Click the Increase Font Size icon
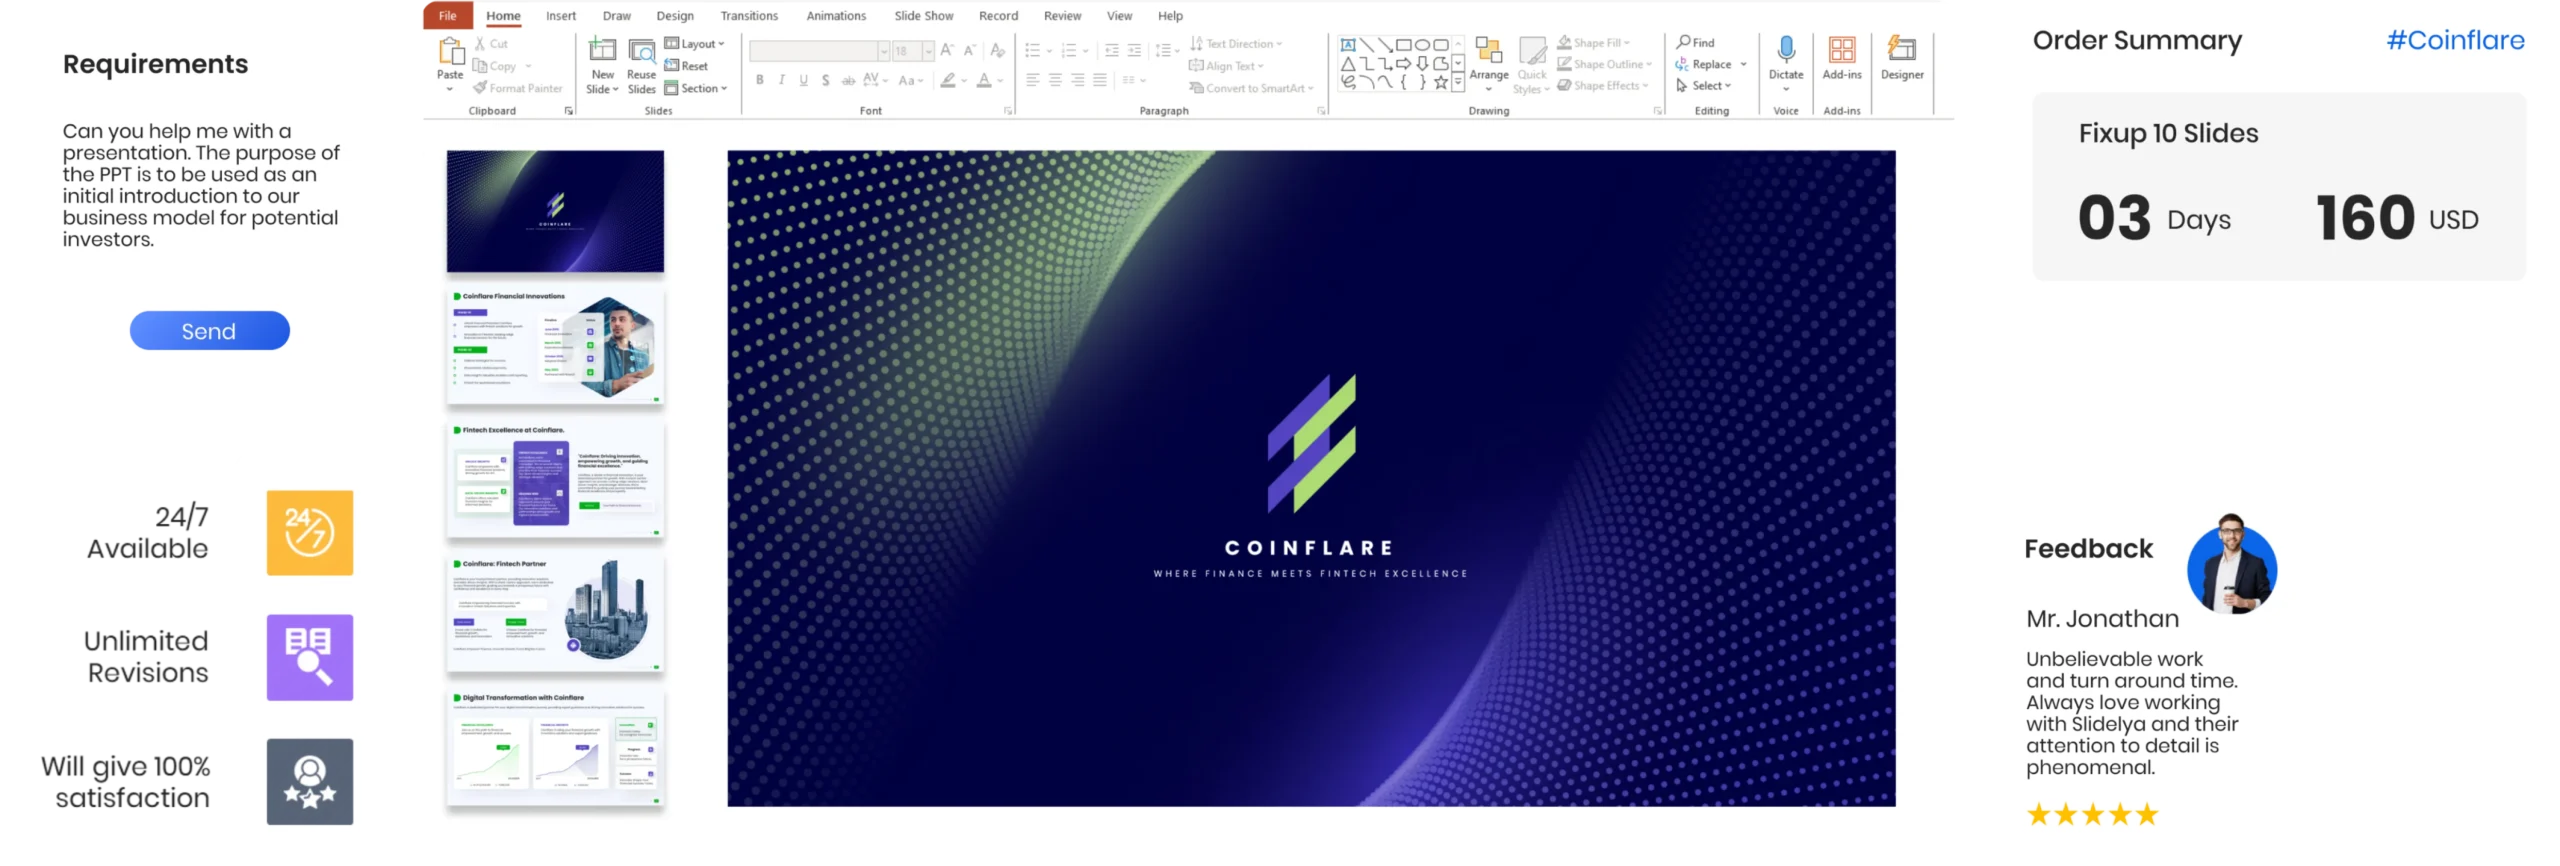The width and height of the screenshot is (2560, 866). coord(946,50)
